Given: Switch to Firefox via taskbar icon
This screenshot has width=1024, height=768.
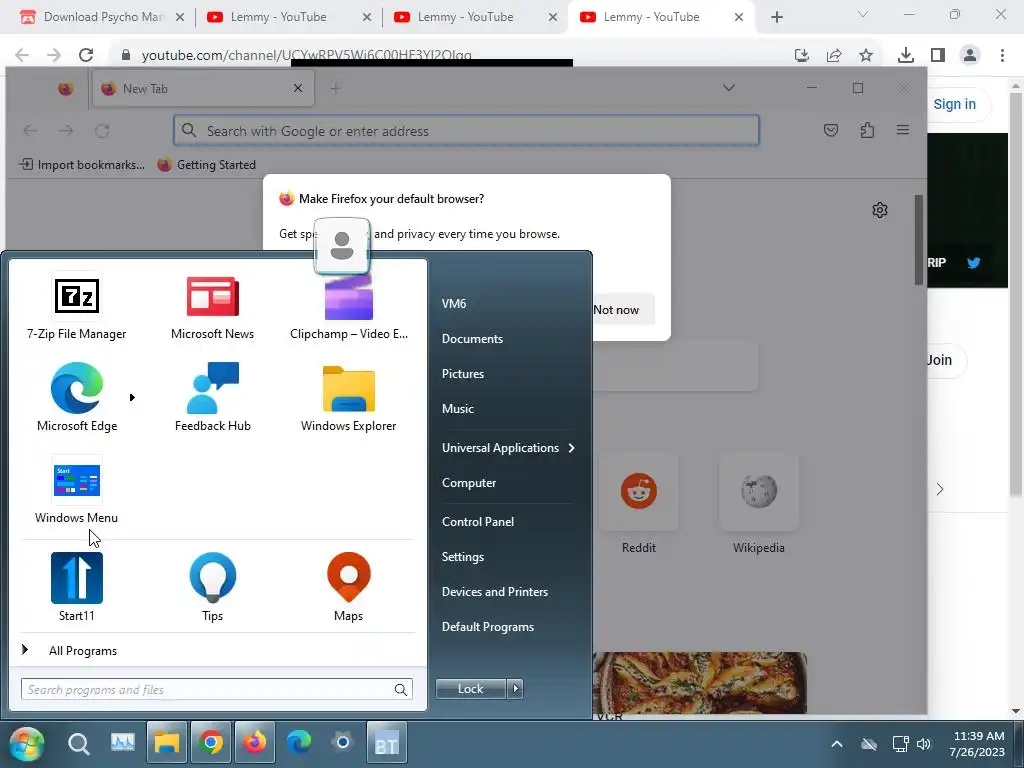Looking at the screenshot, I should 255,743.
